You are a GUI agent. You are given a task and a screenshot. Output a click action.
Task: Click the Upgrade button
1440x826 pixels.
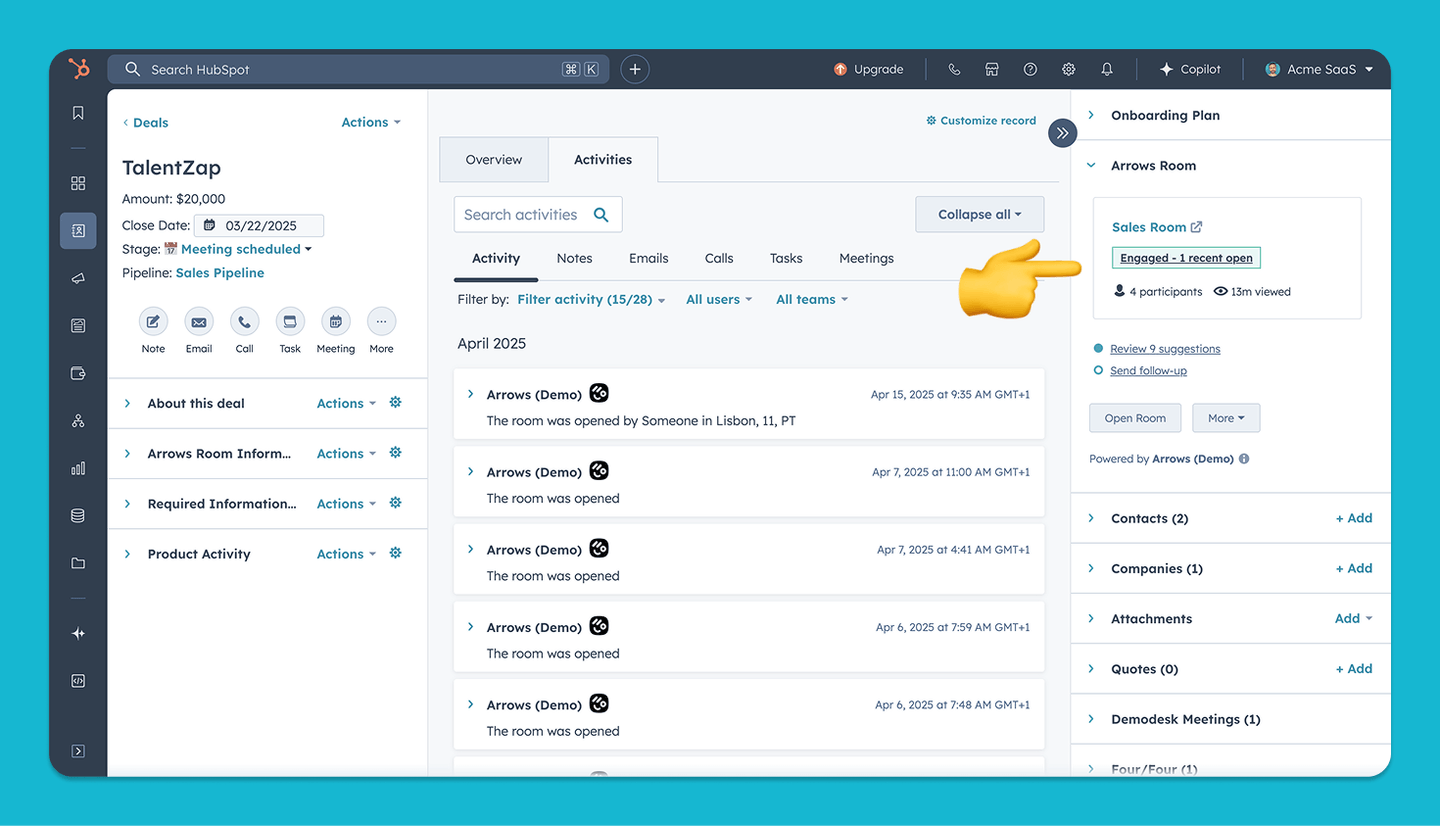(x=868, y=69)
